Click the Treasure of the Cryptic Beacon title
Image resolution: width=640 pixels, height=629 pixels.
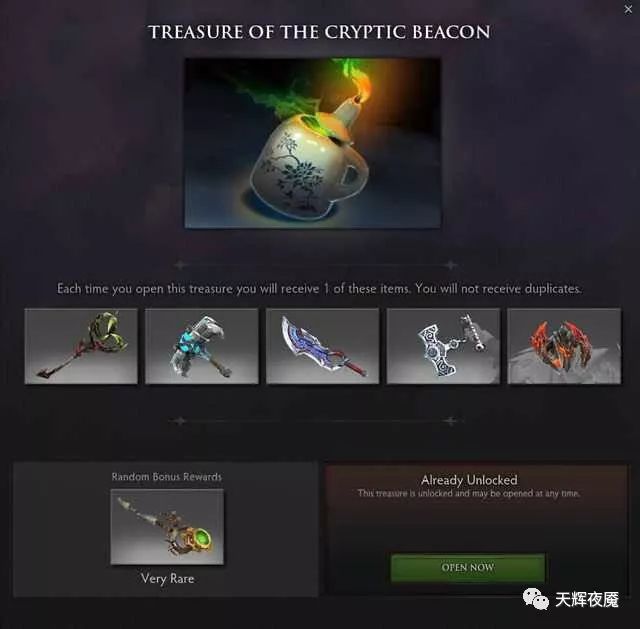pyautogui.click(x=319, y=32)
